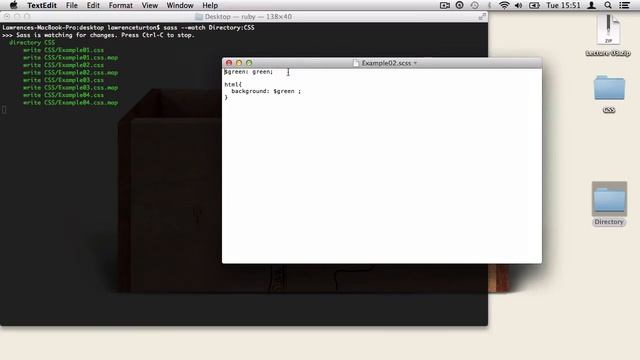Click the sass --watch command line
This screenshot has width=640, height=360.
tap(128, 27)
